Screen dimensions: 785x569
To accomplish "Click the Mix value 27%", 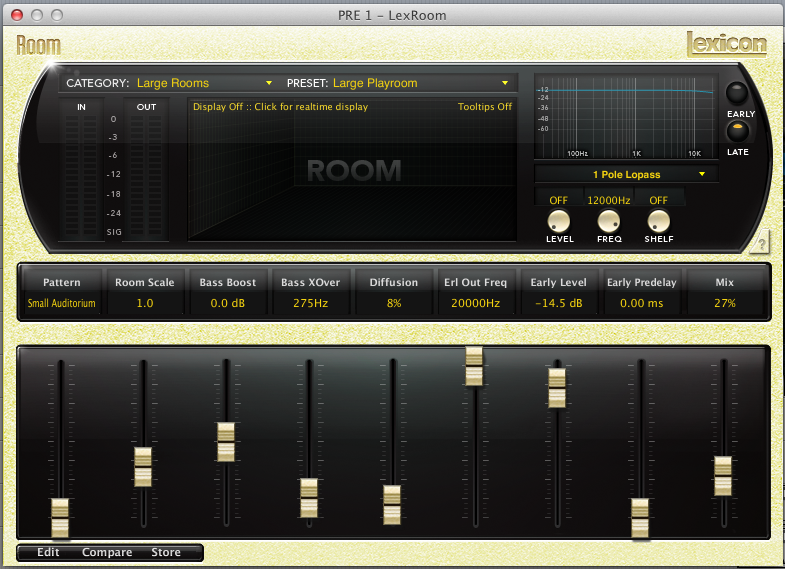I will 724,303.
